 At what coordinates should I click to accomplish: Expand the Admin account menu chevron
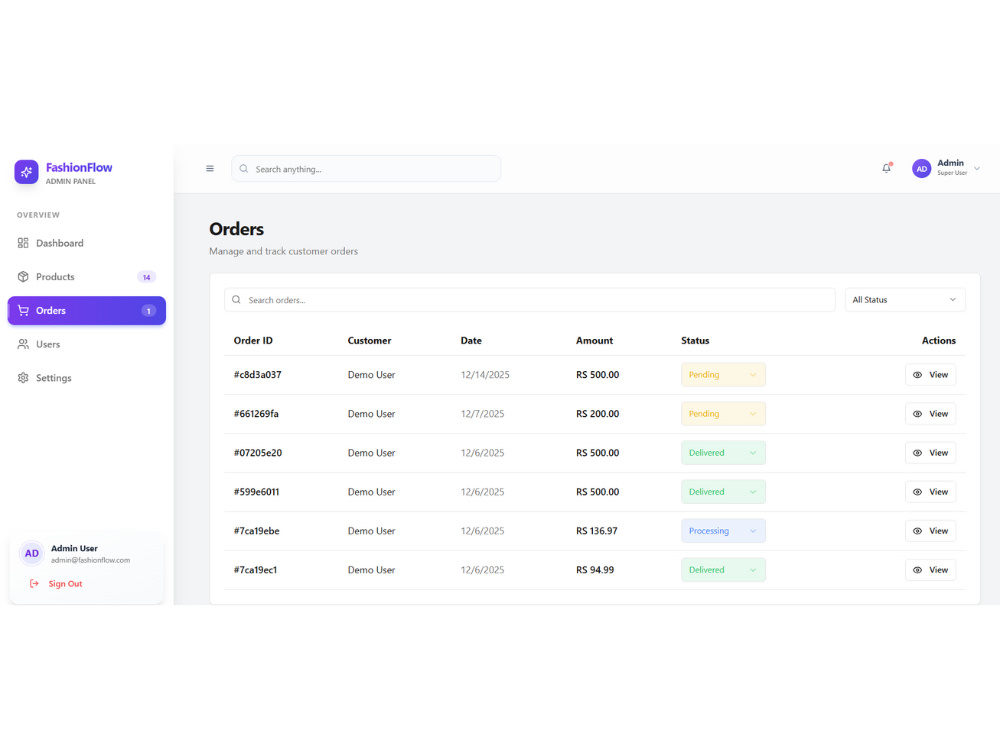[x=977, y=168]
